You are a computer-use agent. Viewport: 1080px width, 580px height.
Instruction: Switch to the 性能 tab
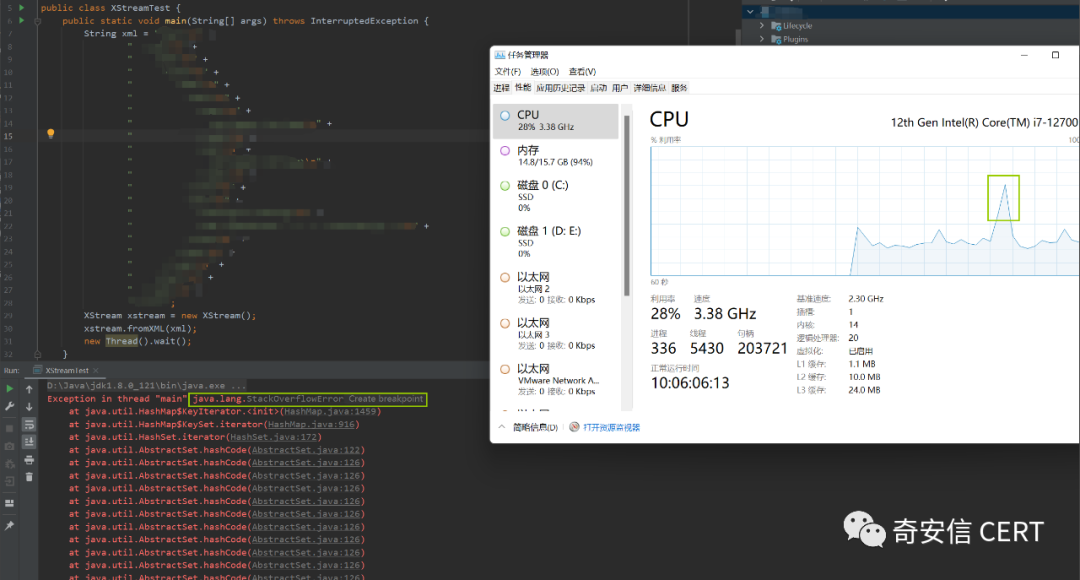click(523, 88)
